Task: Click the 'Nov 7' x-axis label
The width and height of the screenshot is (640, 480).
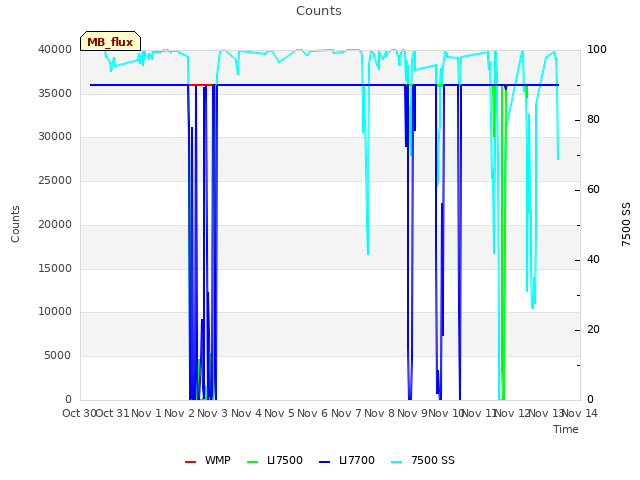Action: (x=346, y=413)
